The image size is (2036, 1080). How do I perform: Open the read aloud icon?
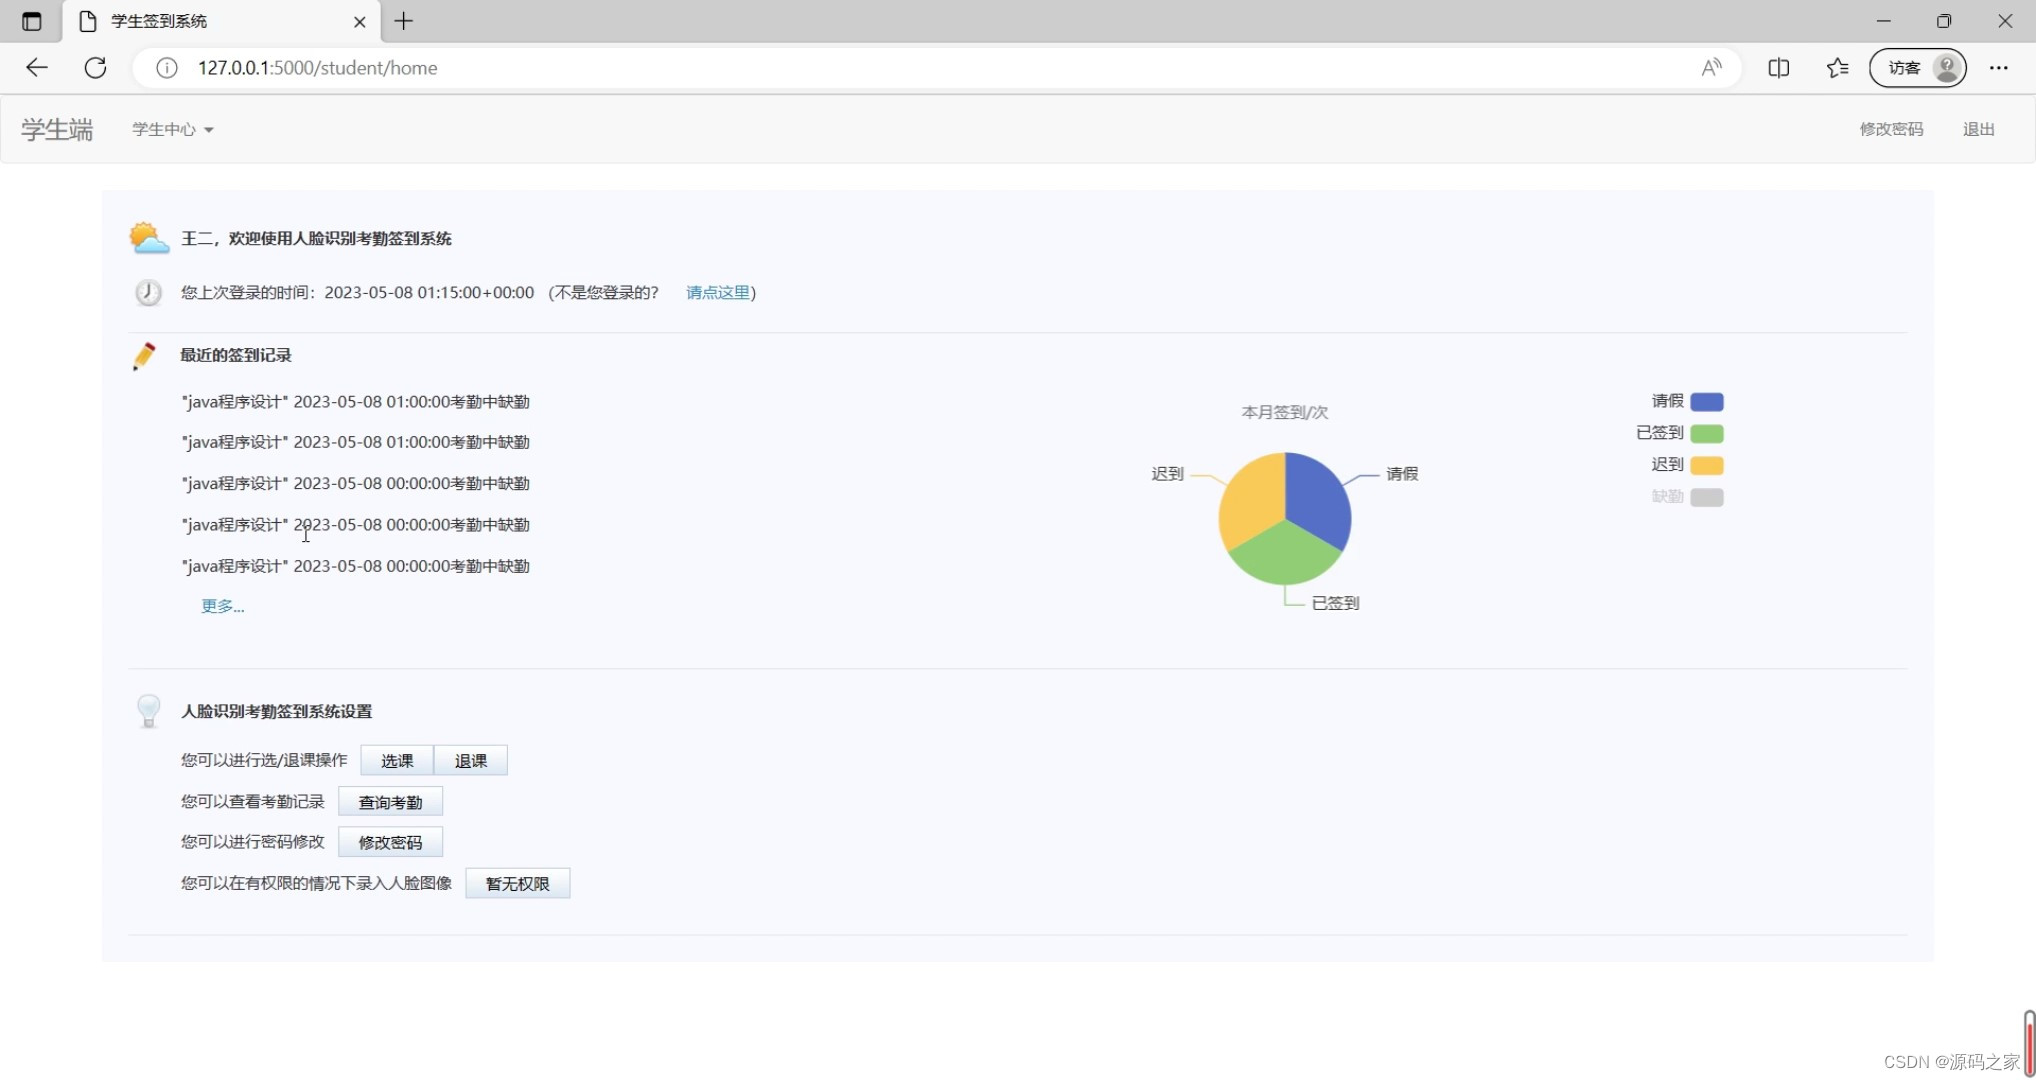(1711, 68)
